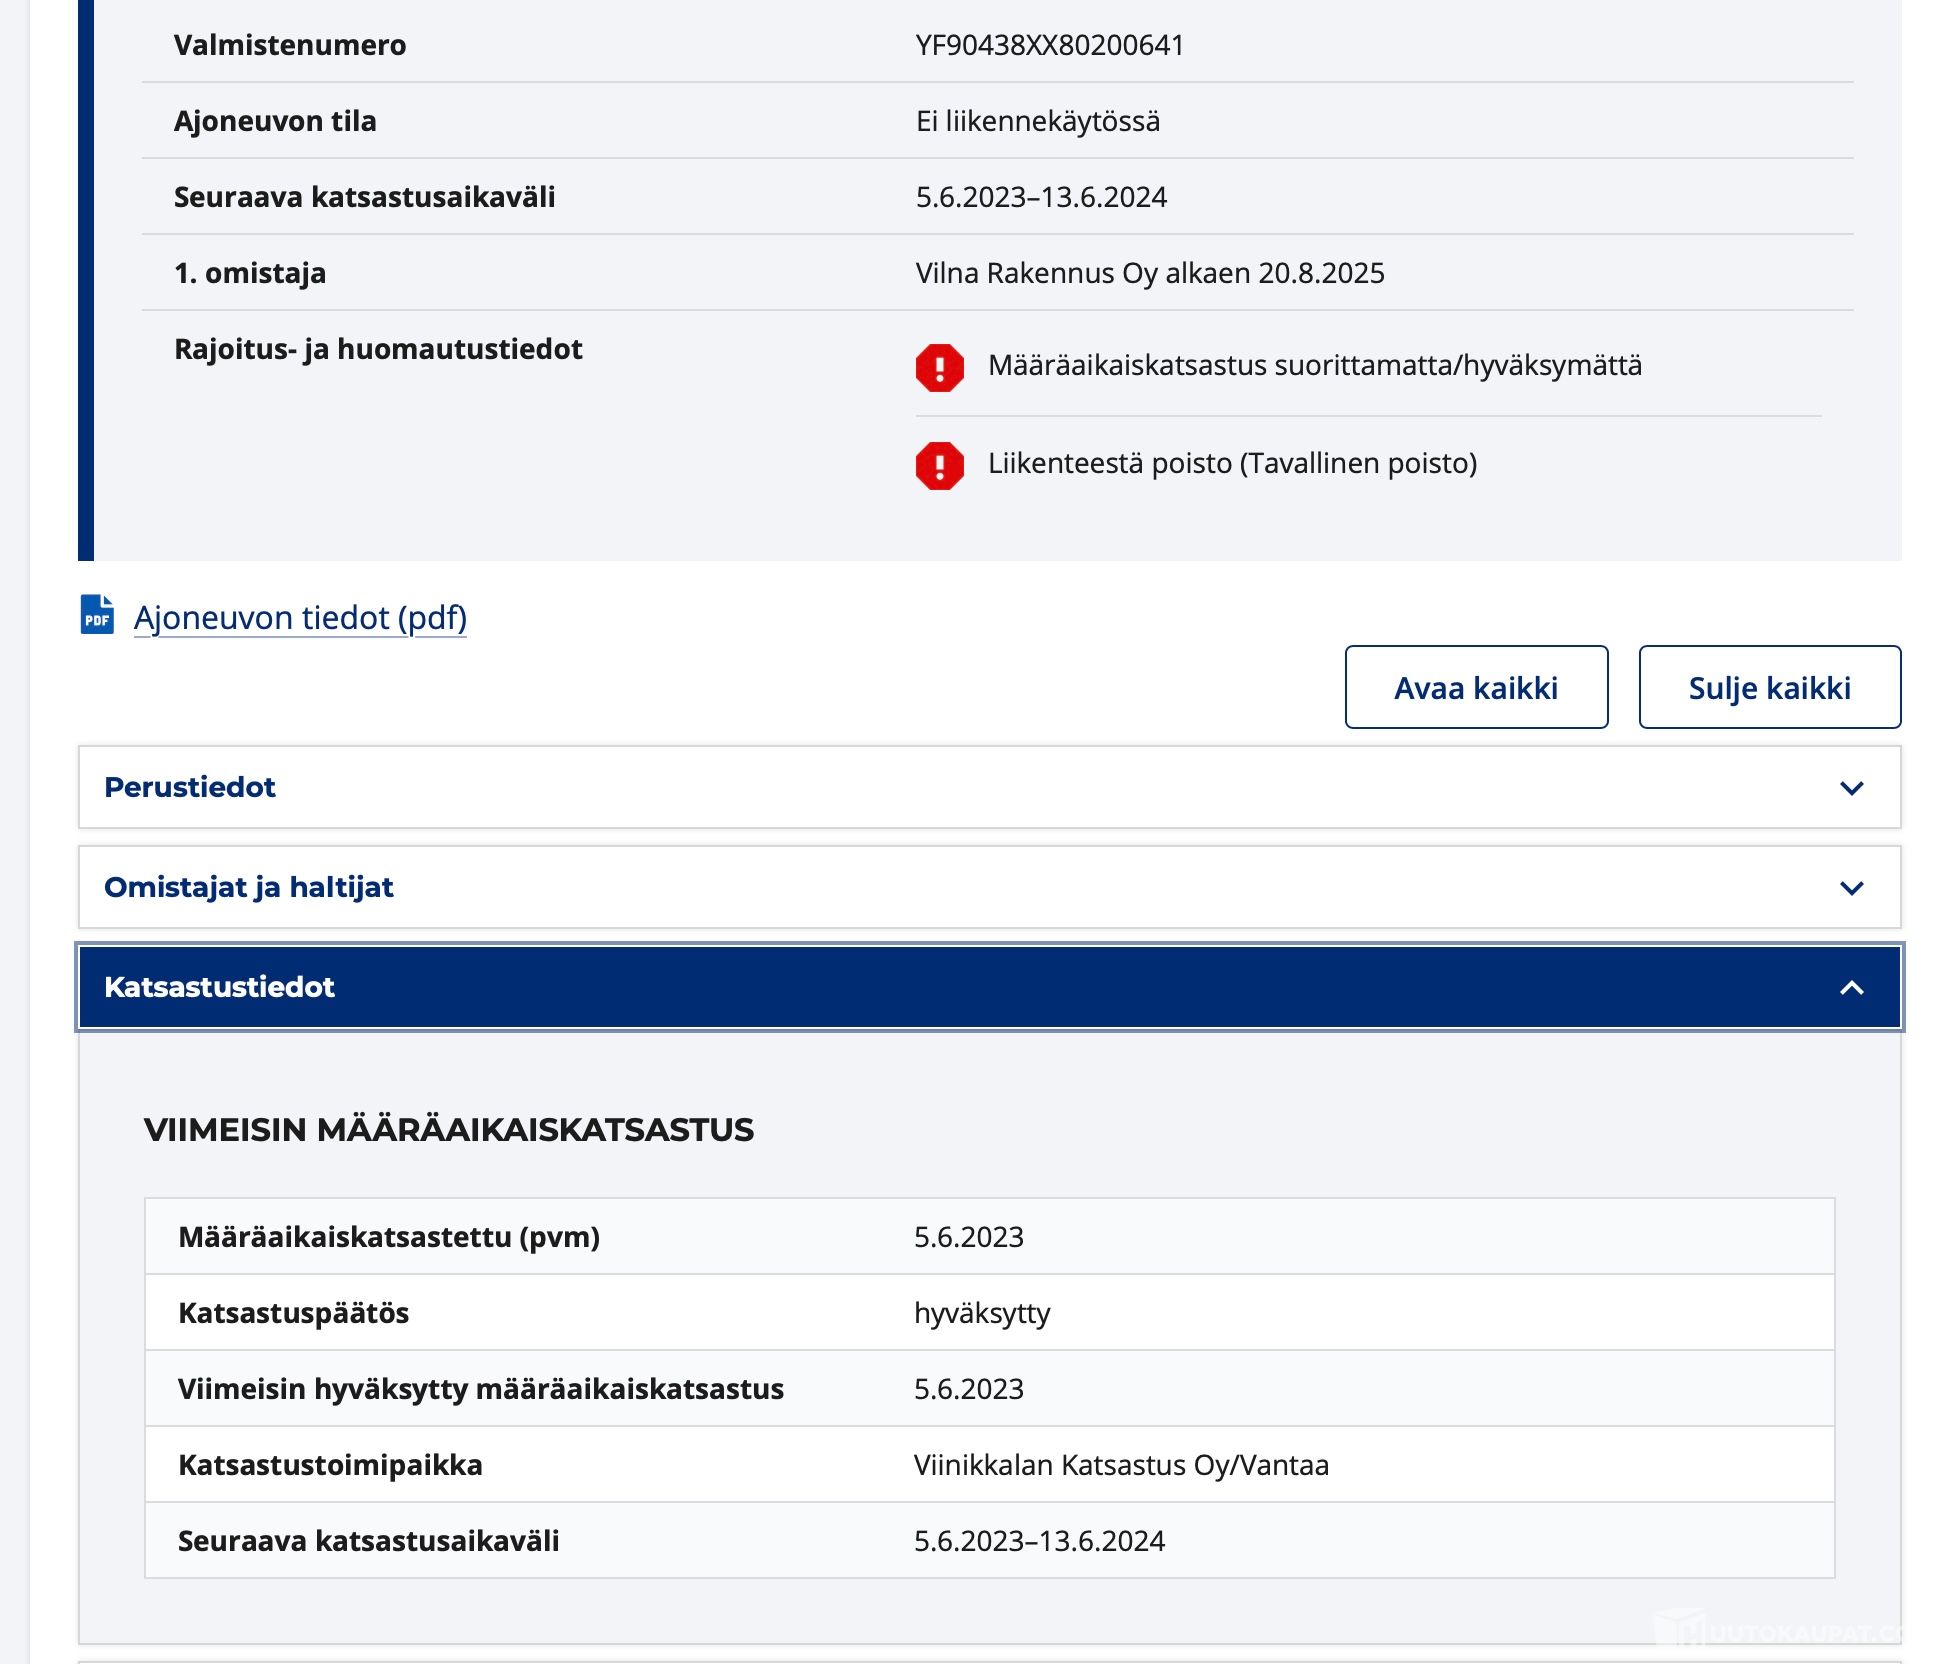Click red warning icon for Määräaikaiskatsastus

[x=939, y=367]
